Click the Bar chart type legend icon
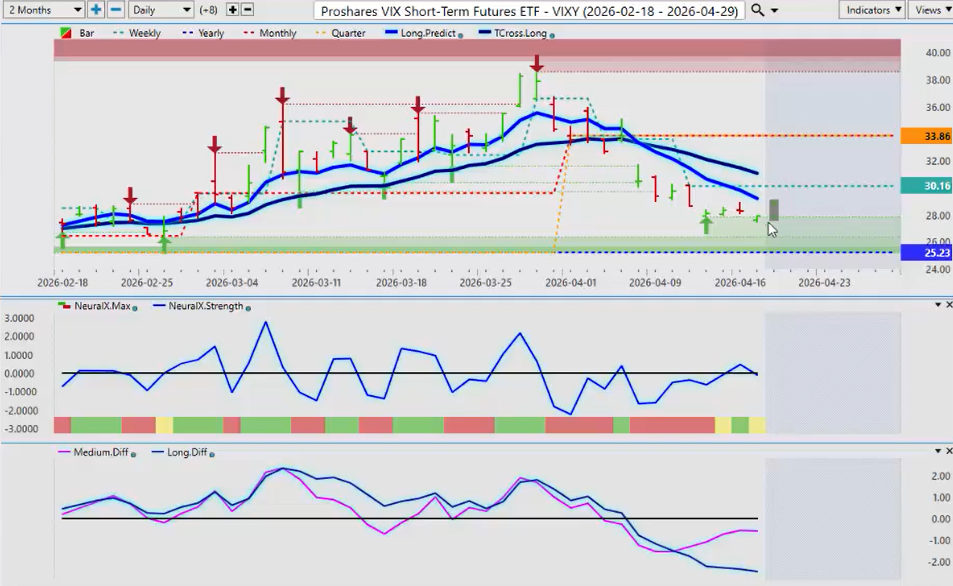Image resolution: width=953 pixels, height=586 pixels. point(68,33)
